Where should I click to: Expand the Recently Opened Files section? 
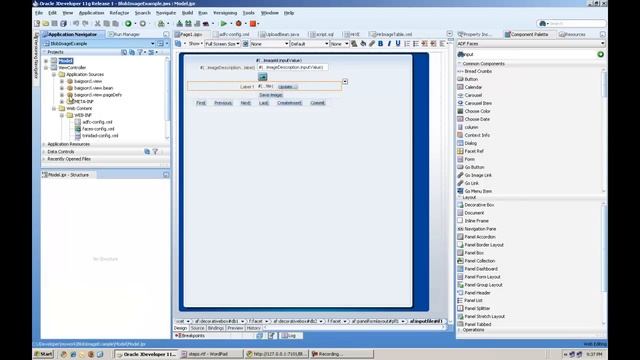(44, 159)
